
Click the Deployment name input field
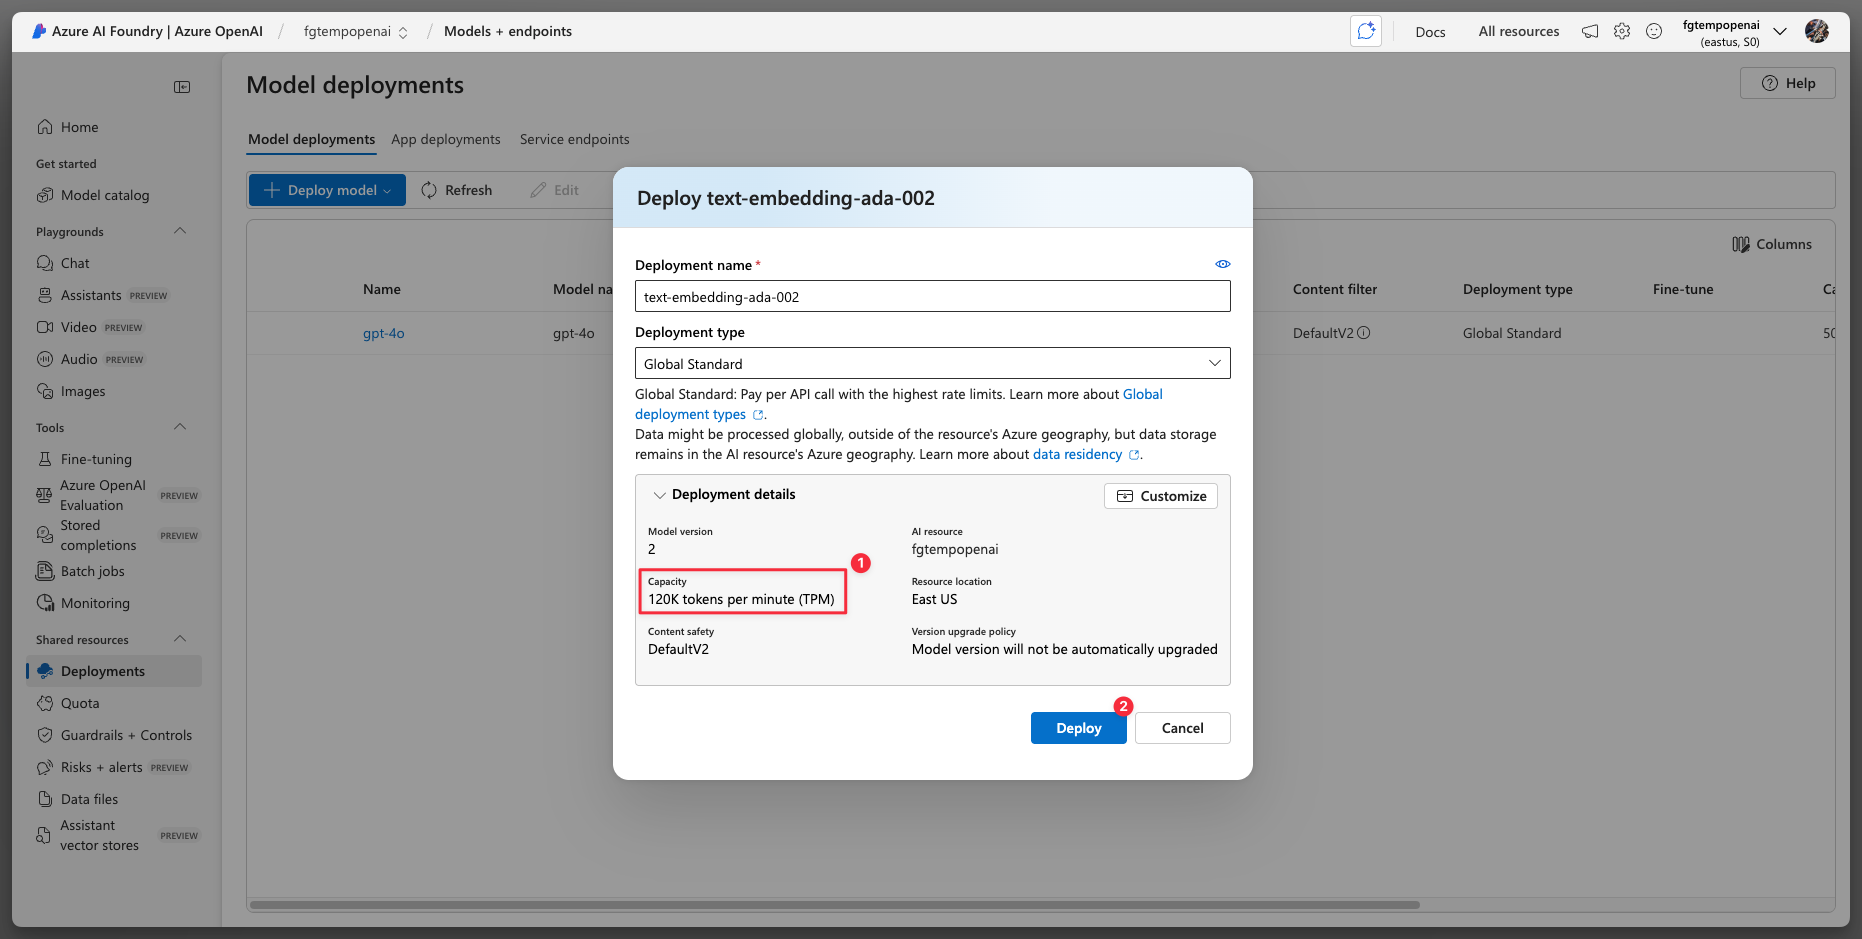click(x=933, y=296)
